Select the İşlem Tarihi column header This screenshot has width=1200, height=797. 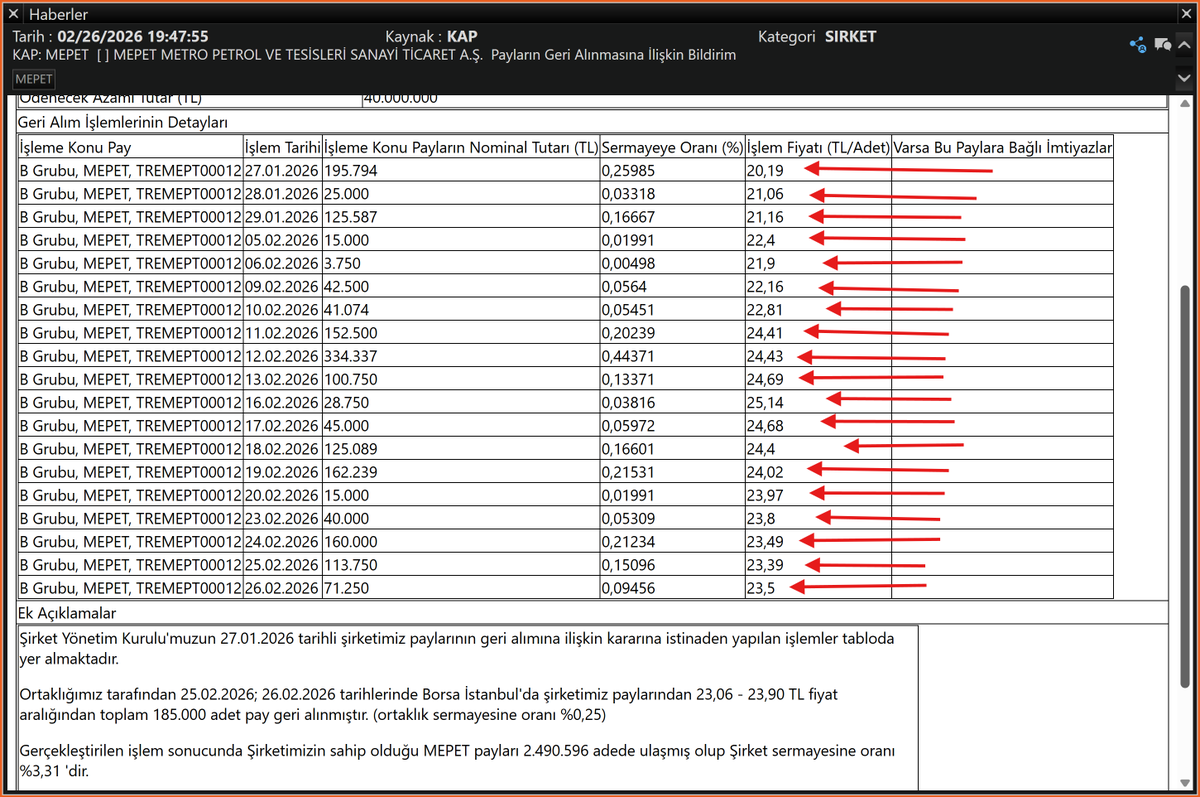283,147
